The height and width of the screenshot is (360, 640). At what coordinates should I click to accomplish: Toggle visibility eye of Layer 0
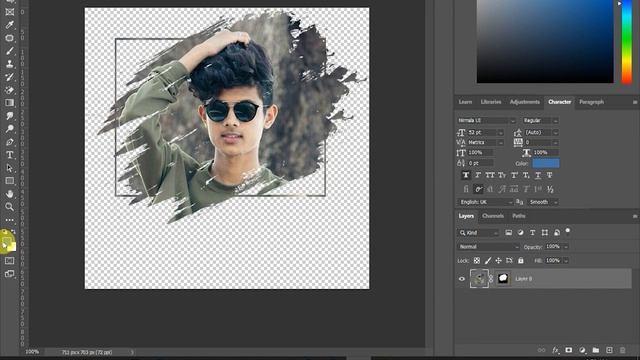pos(462,279)
